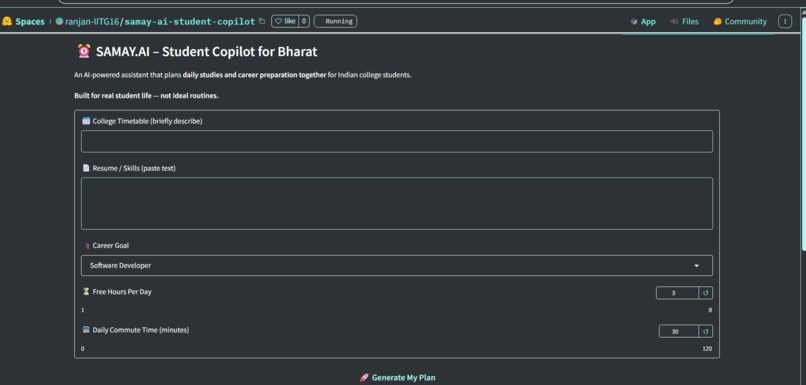Open the Running status badge
This screenshot has height=385, width=806.
click(x=335, y=21)
